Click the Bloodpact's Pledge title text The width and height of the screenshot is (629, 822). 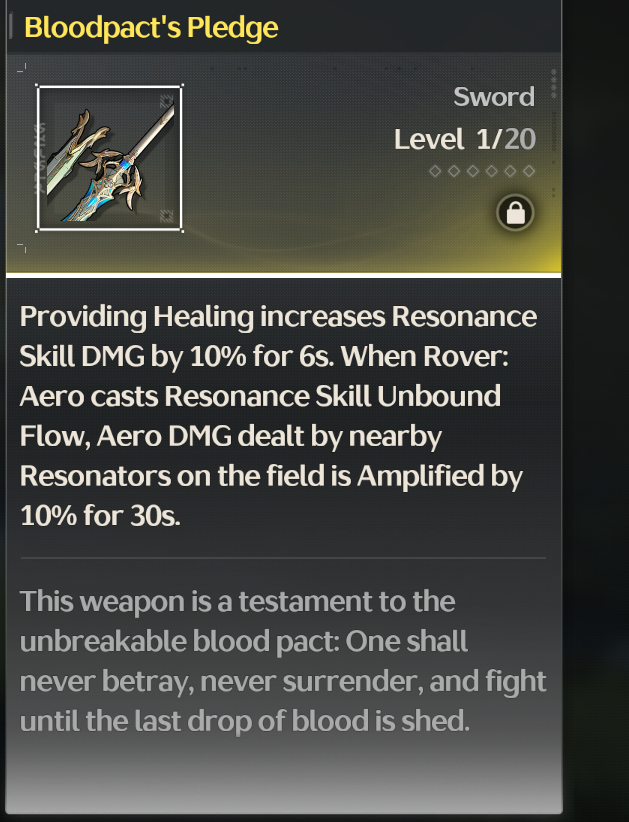point(151,28)
